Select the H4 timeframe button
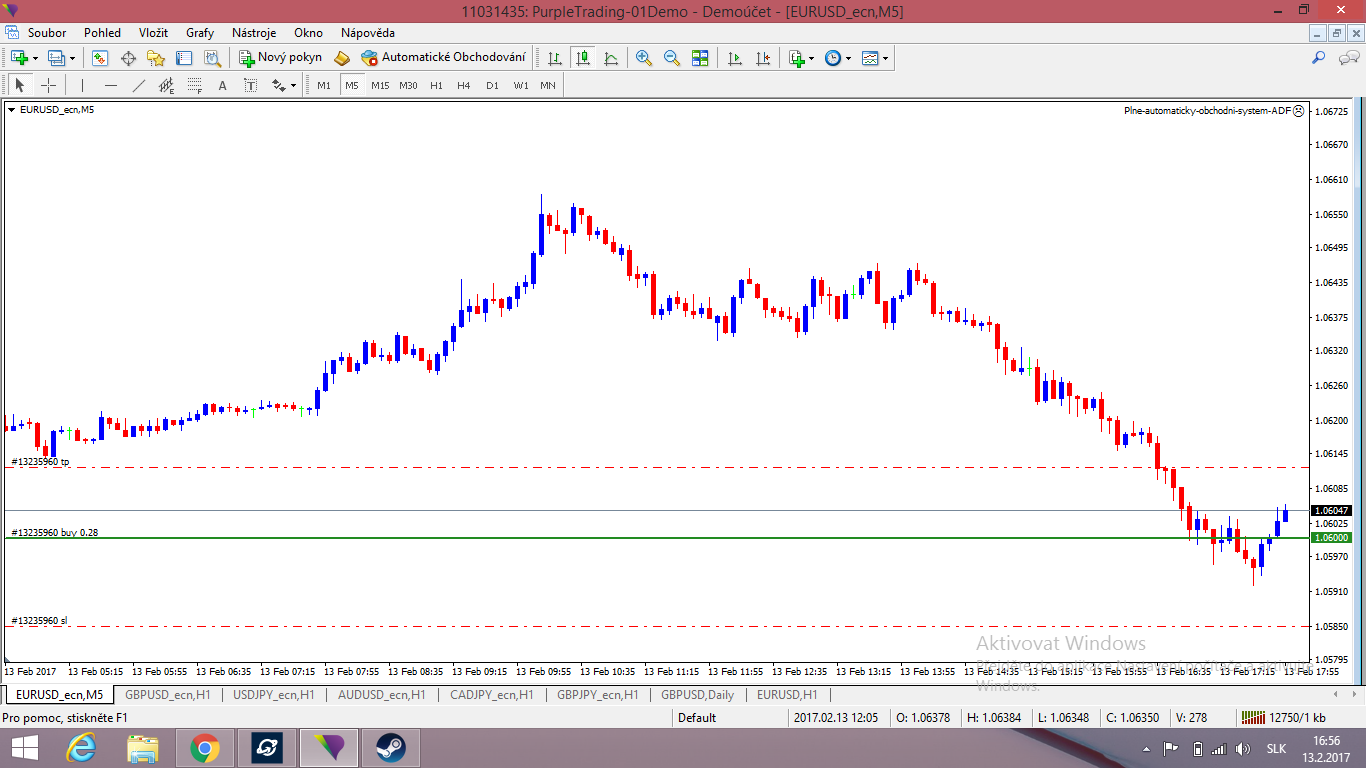 click(x=464, y=85)
